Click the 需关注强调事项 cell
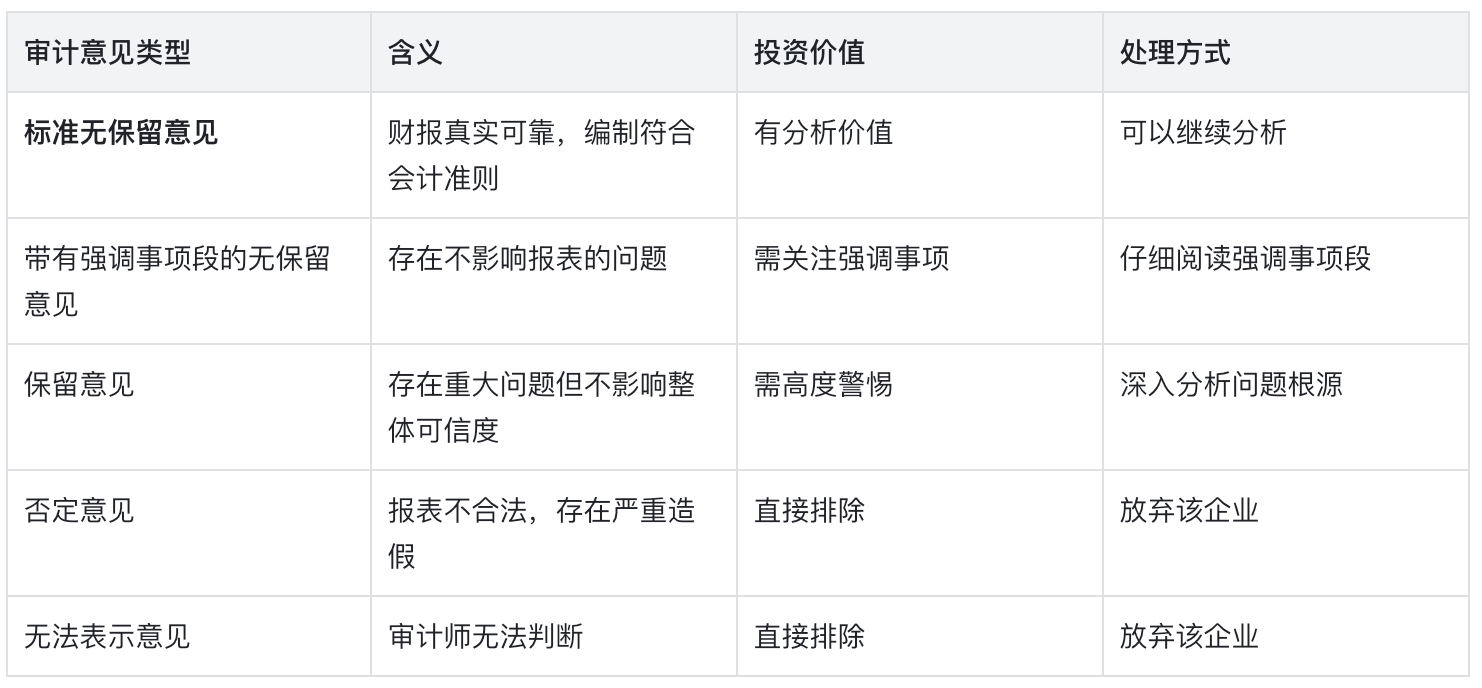 tap(920, 281)
